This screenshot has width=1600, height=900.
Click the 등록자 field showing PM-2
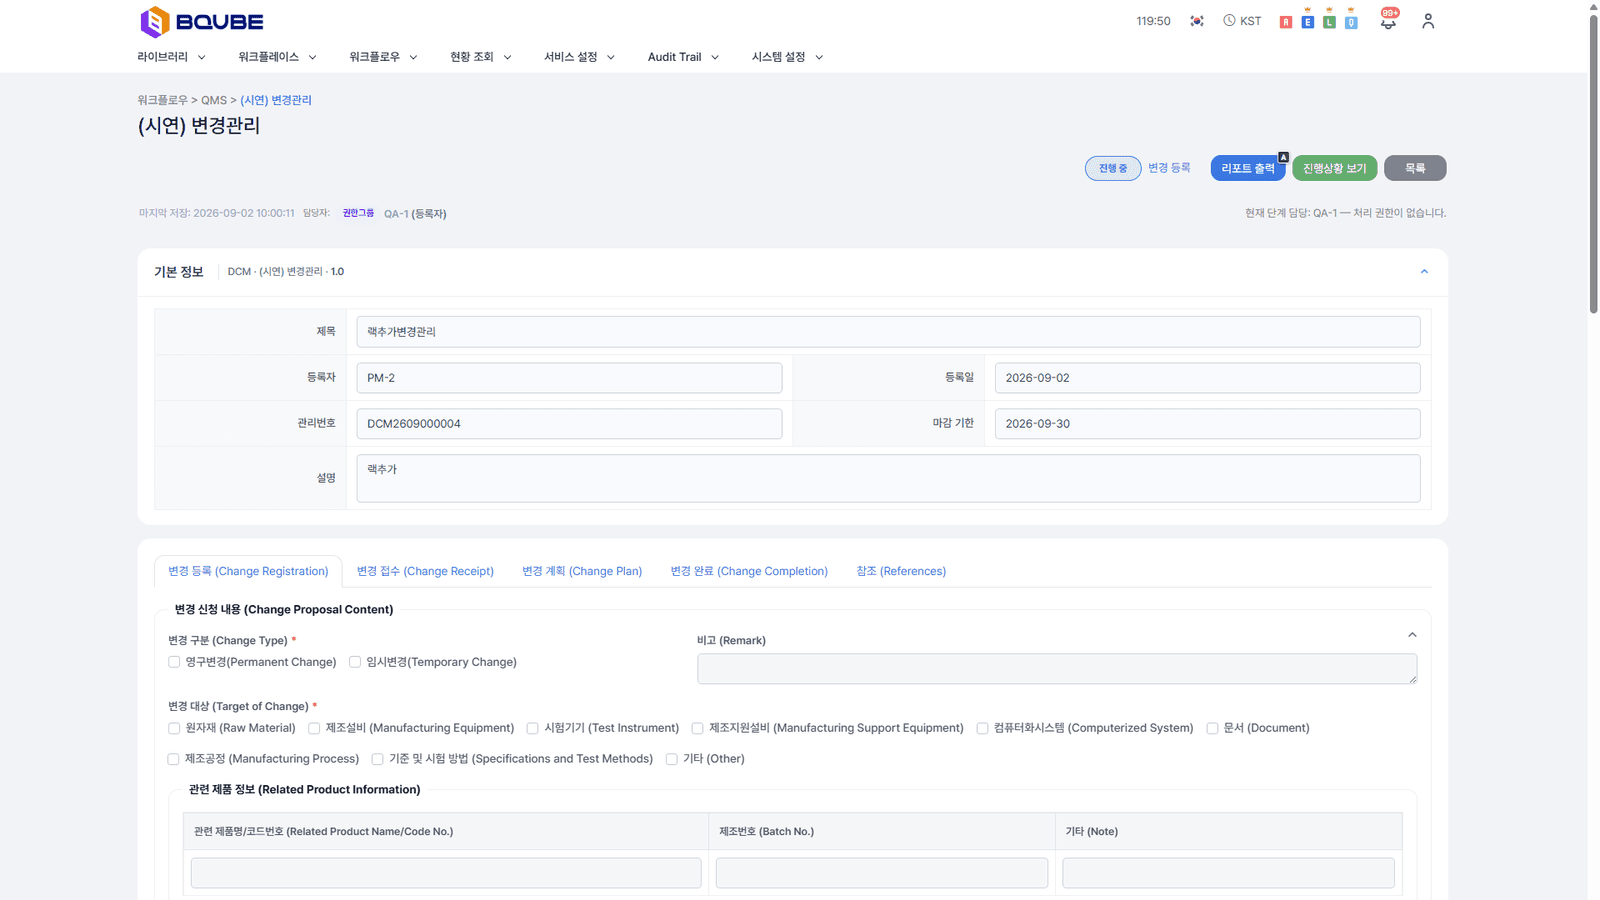[x=569, y=378]
